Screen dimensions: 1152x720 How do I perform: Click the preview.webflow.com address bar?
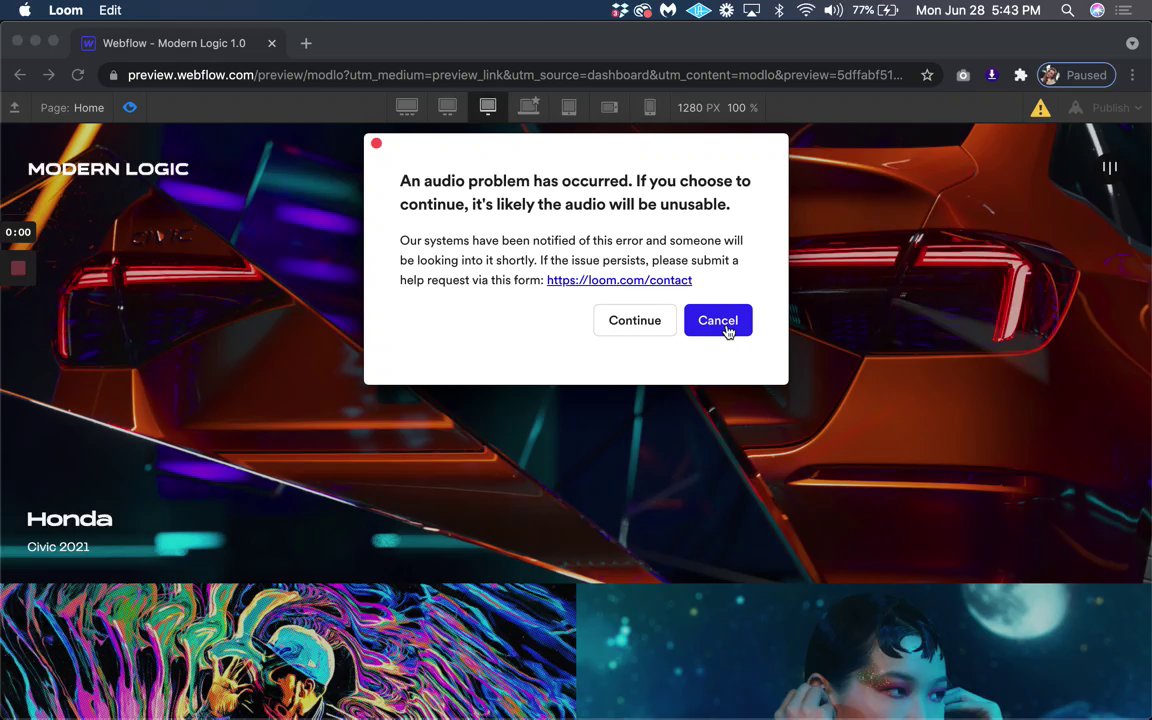(514, 75)
